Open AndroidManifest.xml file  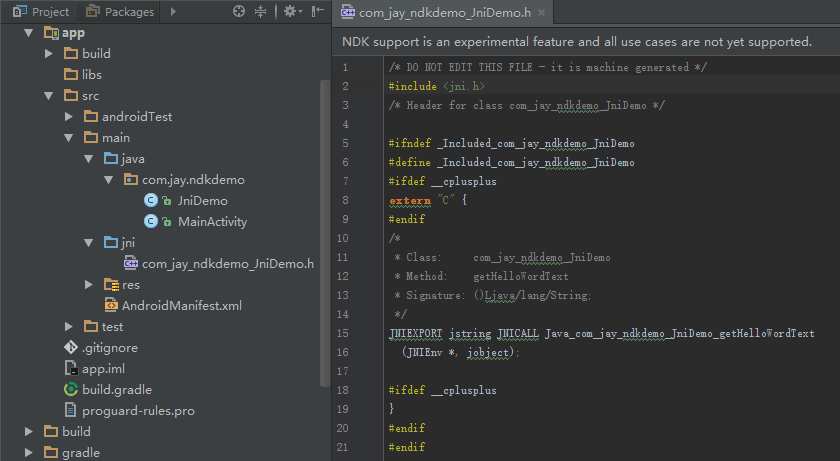(x=181, y=306)
